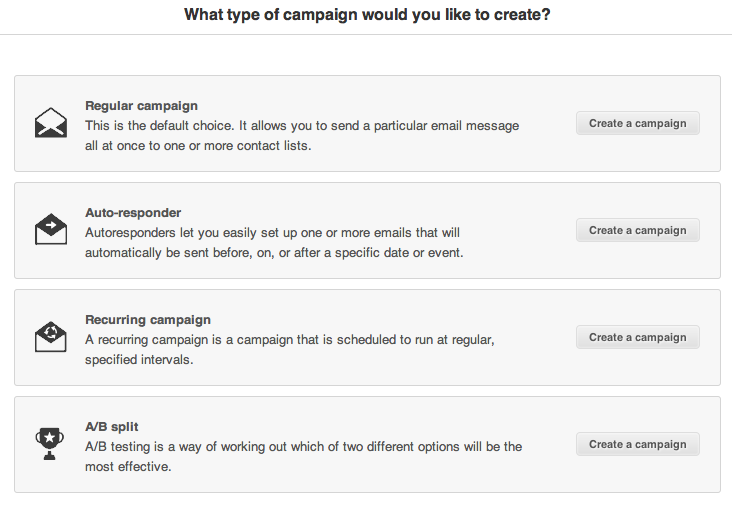
Task: Click the A/B testing description paragraph
Action: (x=303, y=457)
